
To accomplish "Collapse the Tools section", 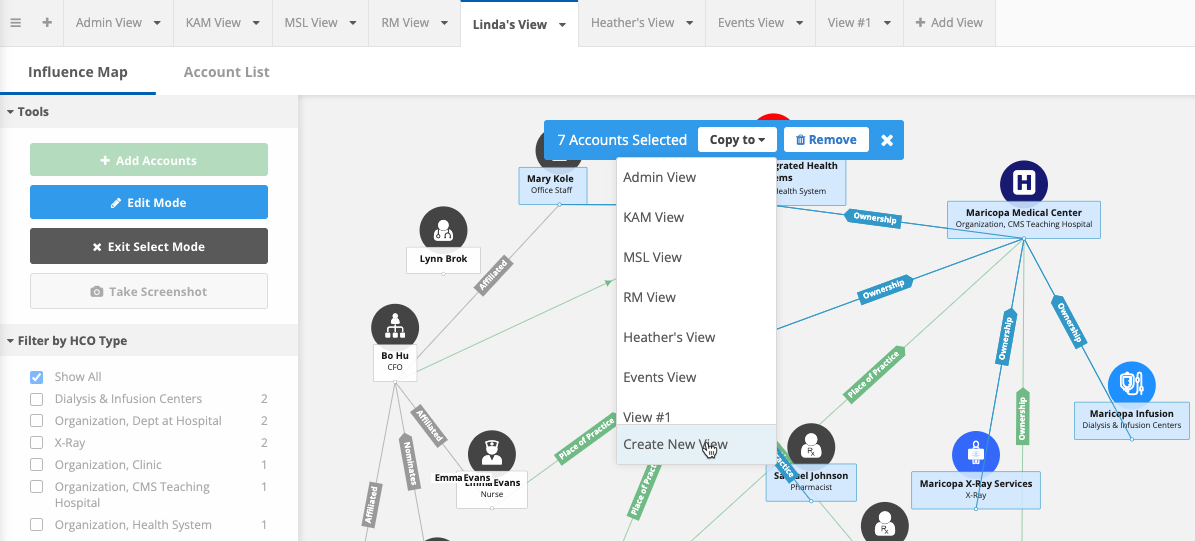I will point(10,112).
